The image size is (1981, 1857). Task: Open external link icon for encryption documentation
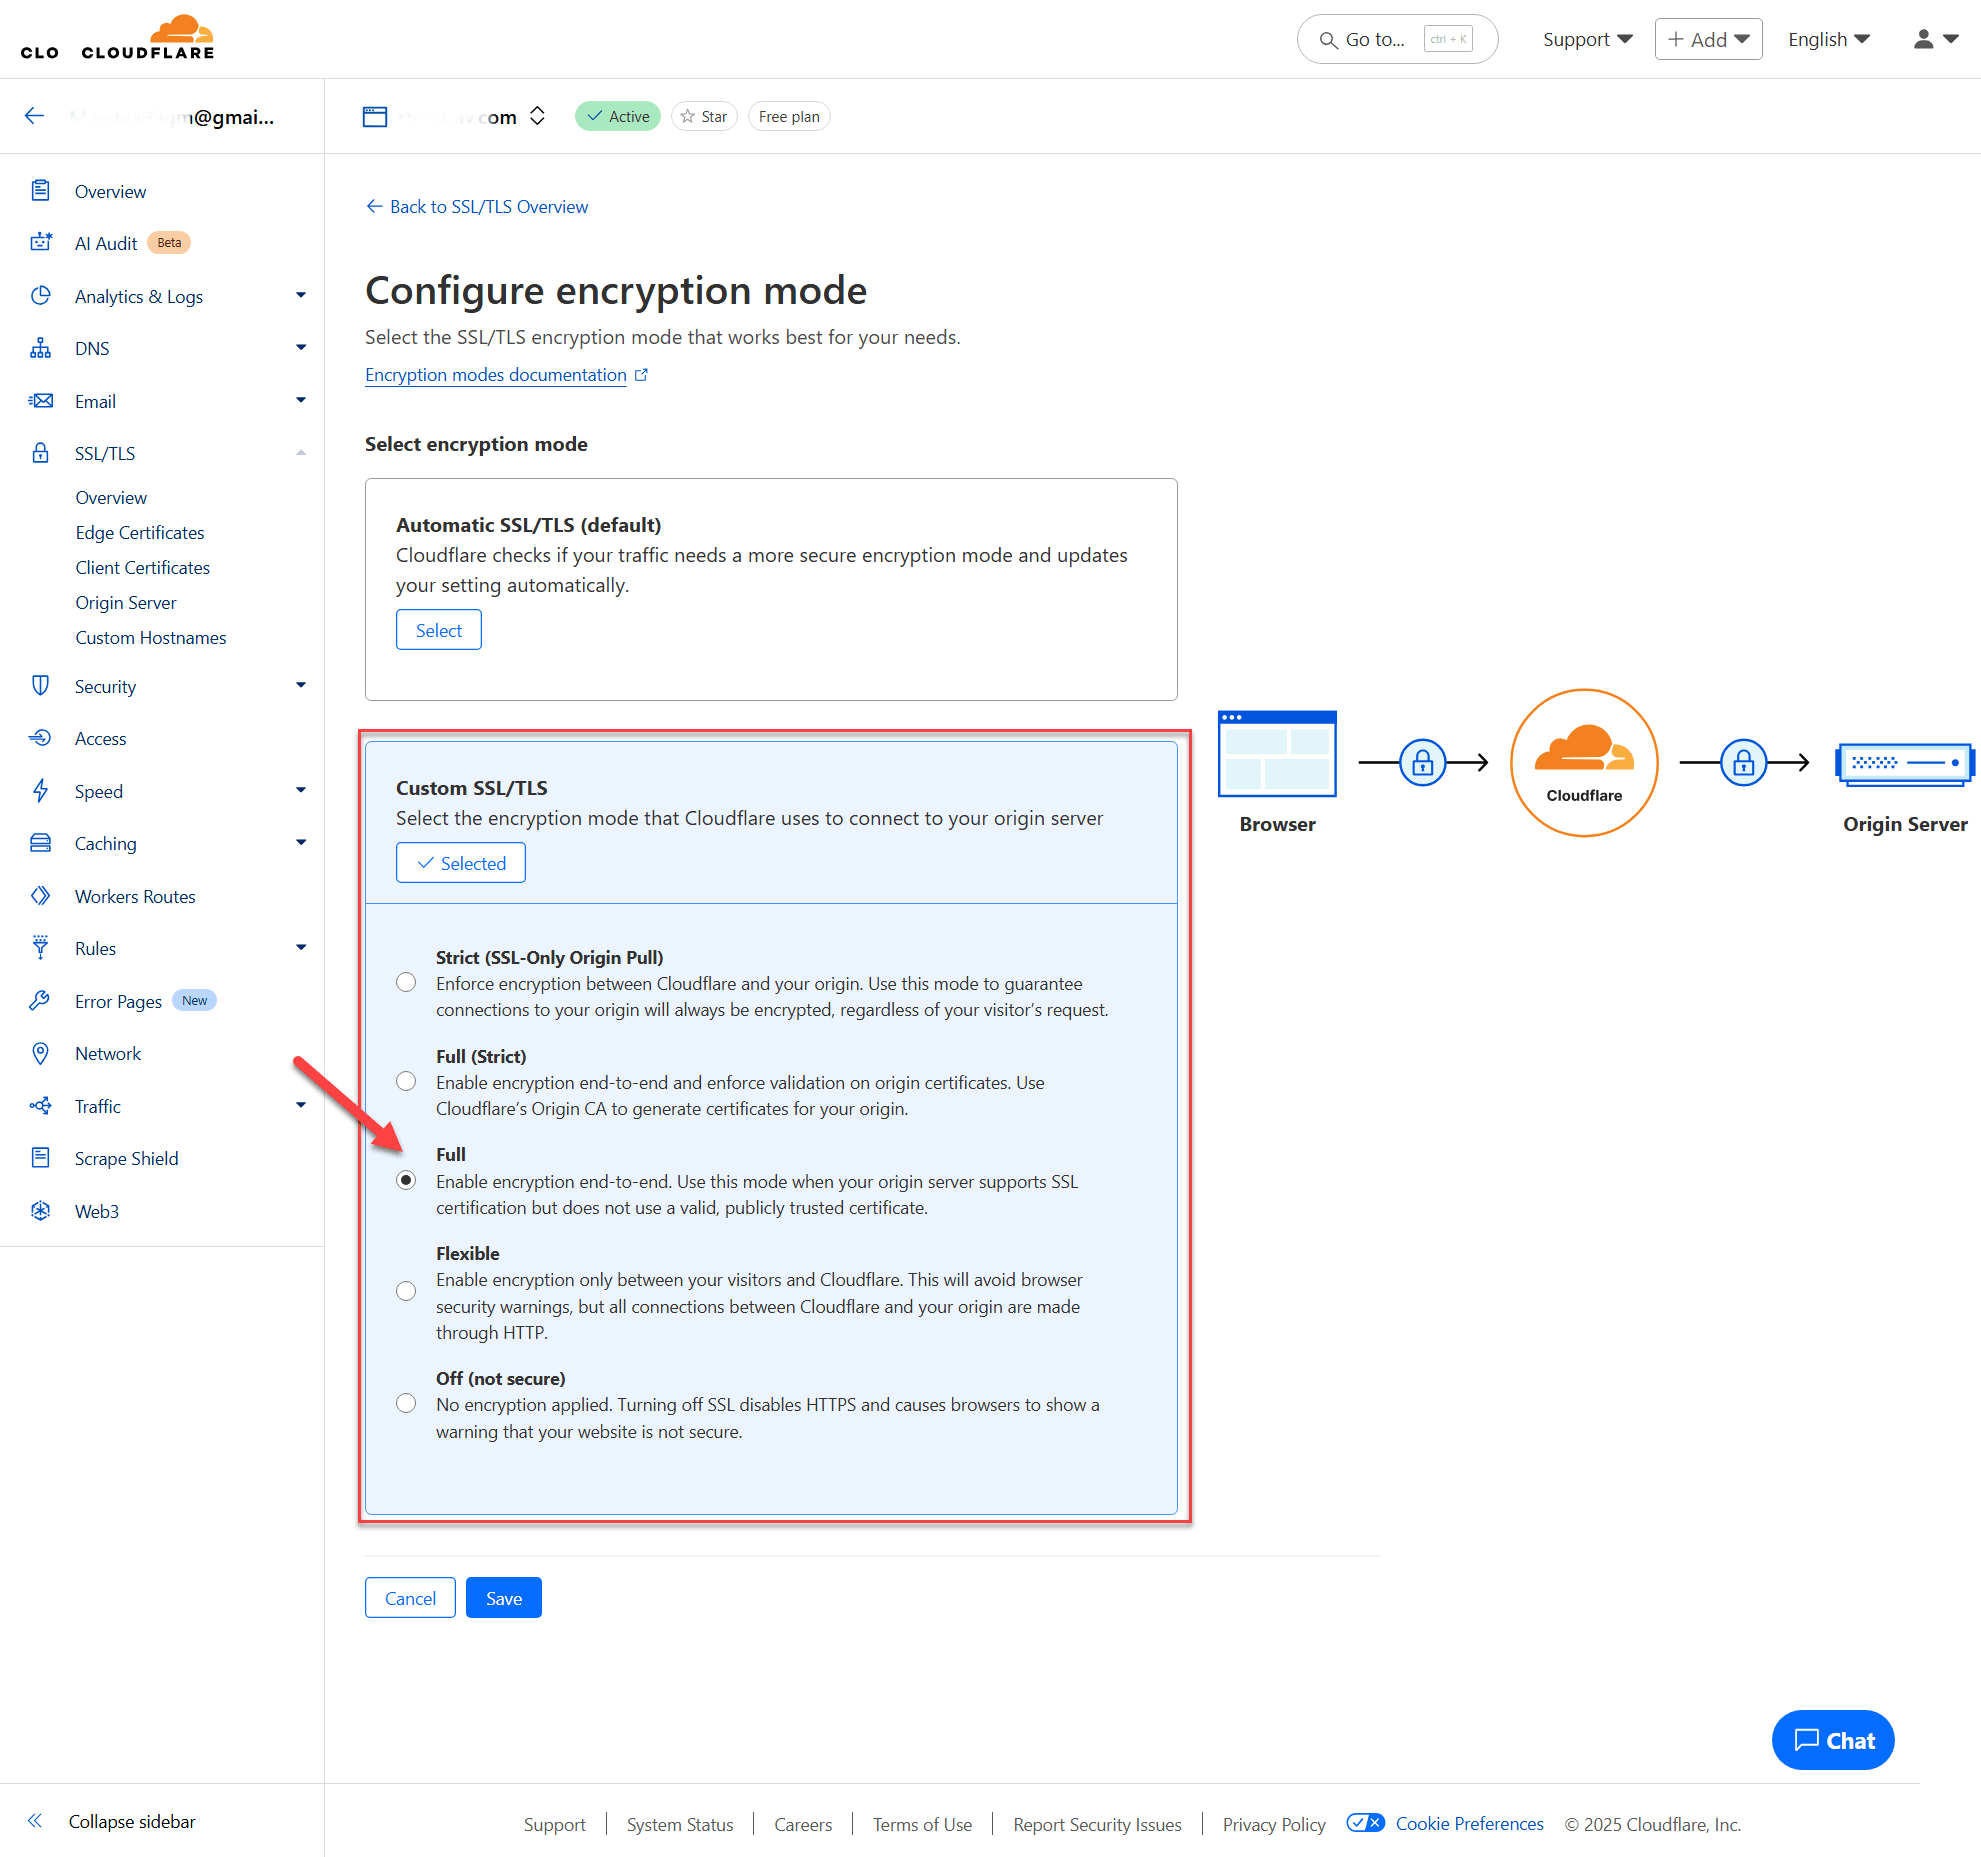(641, 375)
